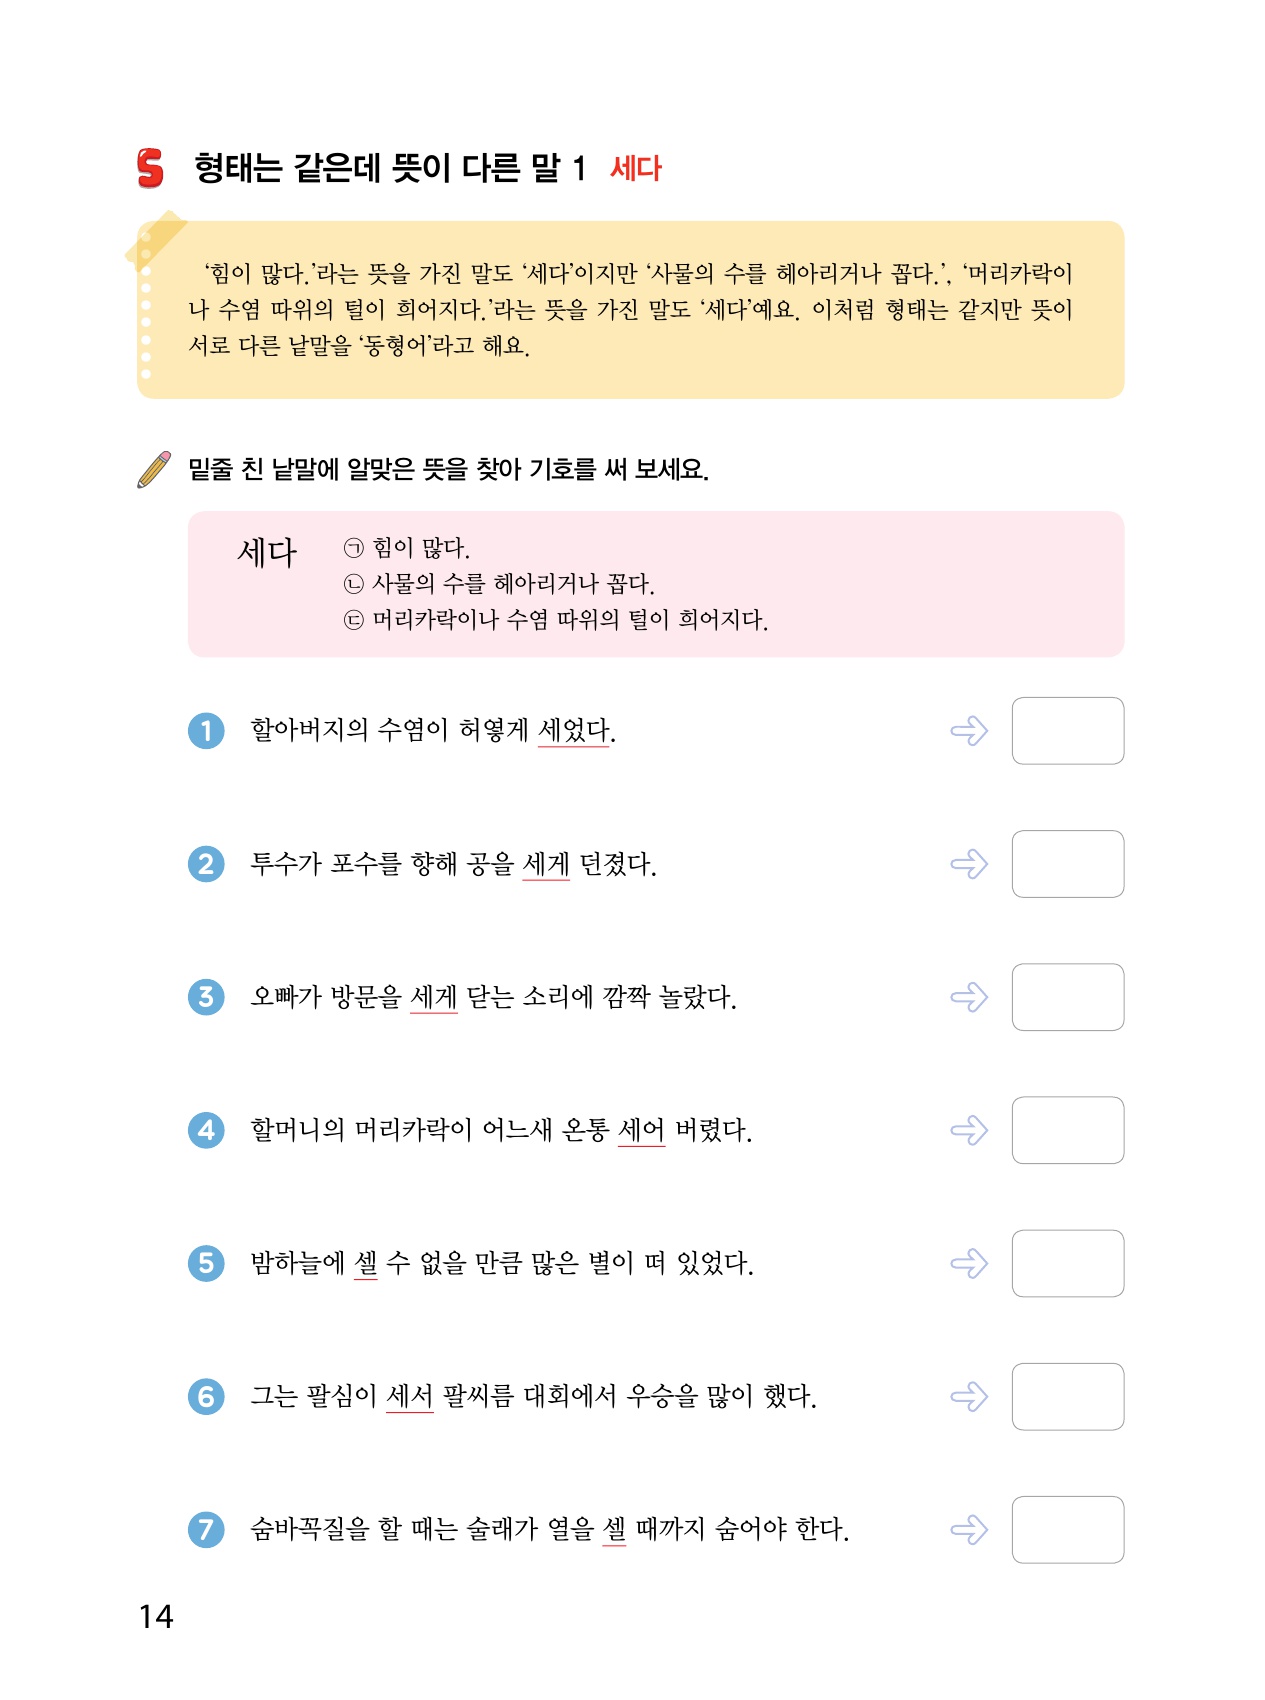
Task: Click the answer box for question 3
Action: pos(1067,997)
